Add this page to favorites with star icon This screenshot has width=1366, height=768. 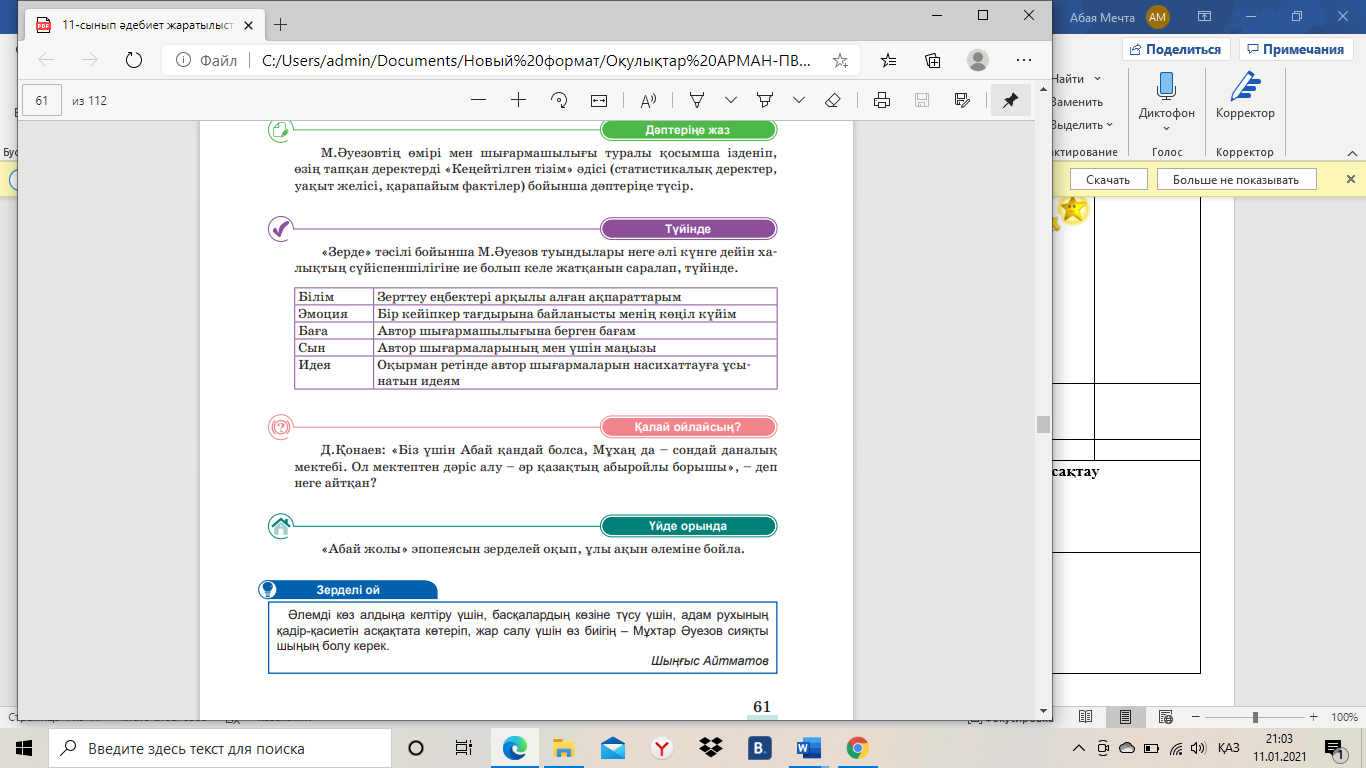(840, 60)
